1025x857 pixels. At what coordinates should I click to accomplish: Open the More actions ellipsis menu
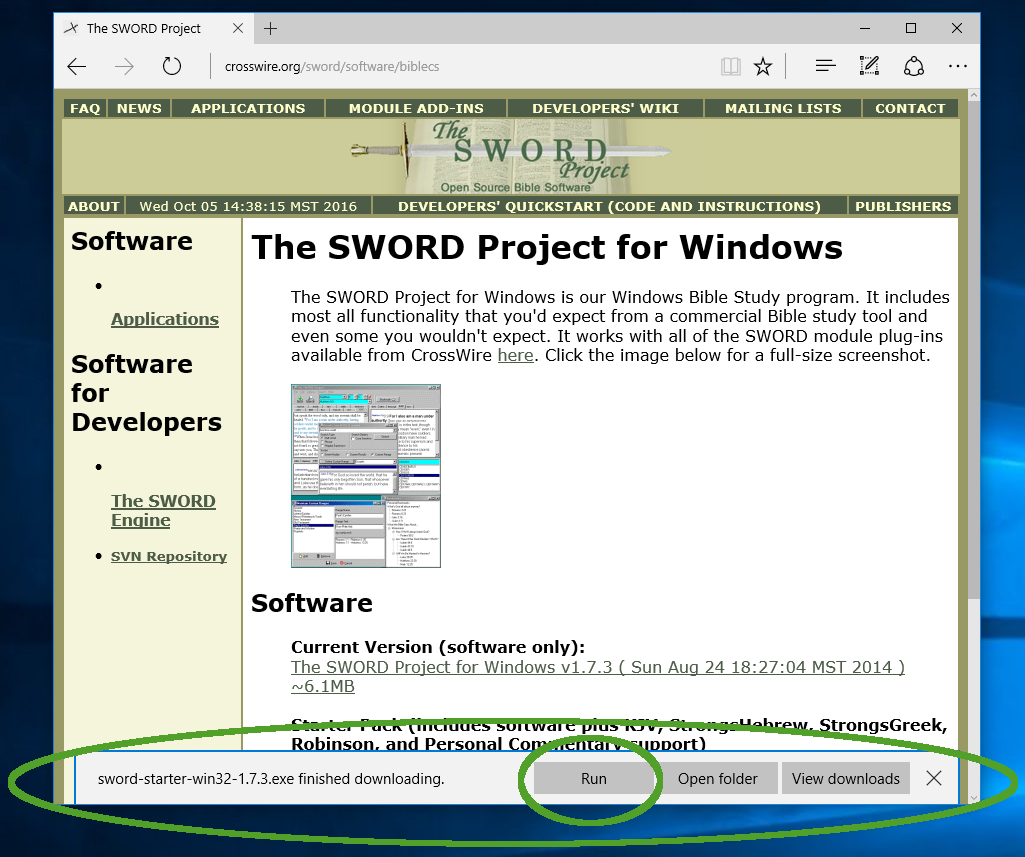tap(957, 67)
